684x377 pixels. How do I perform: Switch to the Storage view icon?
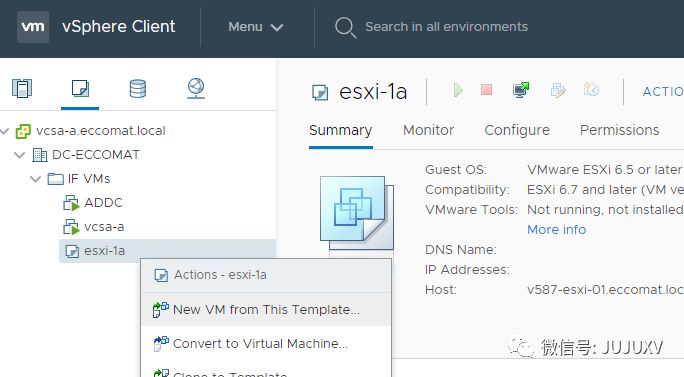(x=138, y=89)
